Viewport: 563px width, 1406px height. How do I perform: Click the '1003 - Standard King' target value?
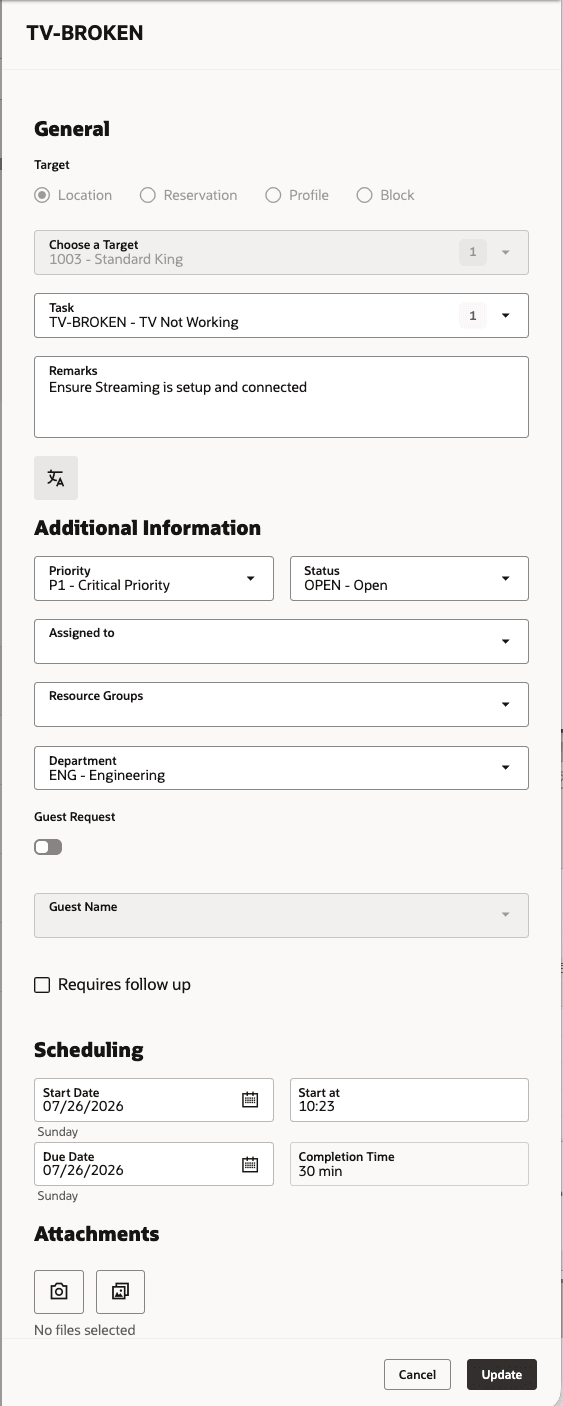pyautogui.click(x=116, y=259)
